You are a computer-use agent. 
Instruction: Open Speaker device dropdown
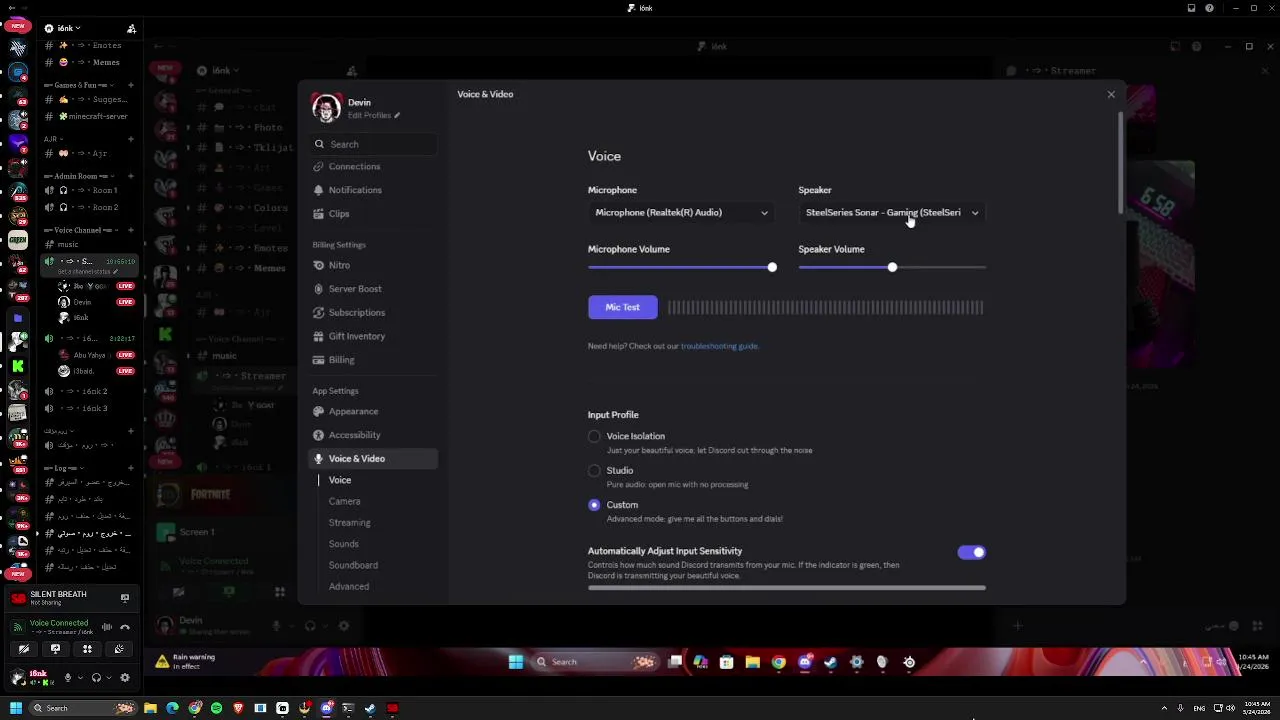[x=892, y=212]
